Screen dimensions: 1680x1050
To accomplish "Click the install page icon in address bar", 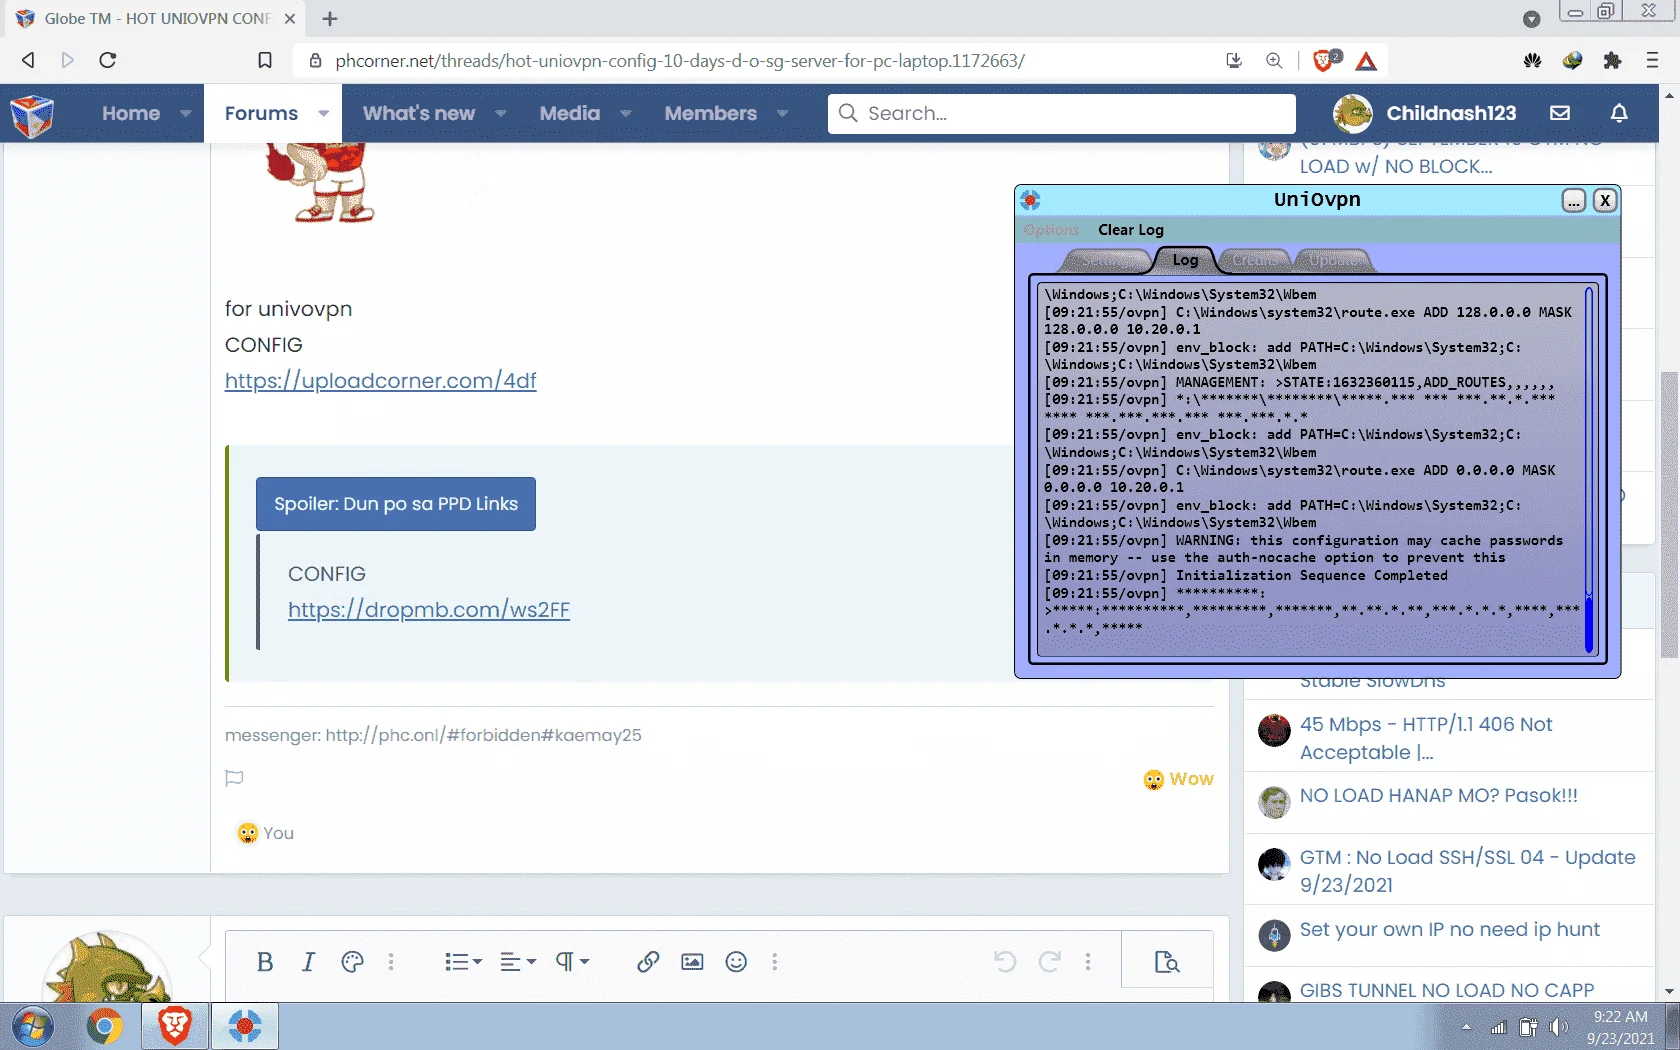I will click(x=1234, y=60).
